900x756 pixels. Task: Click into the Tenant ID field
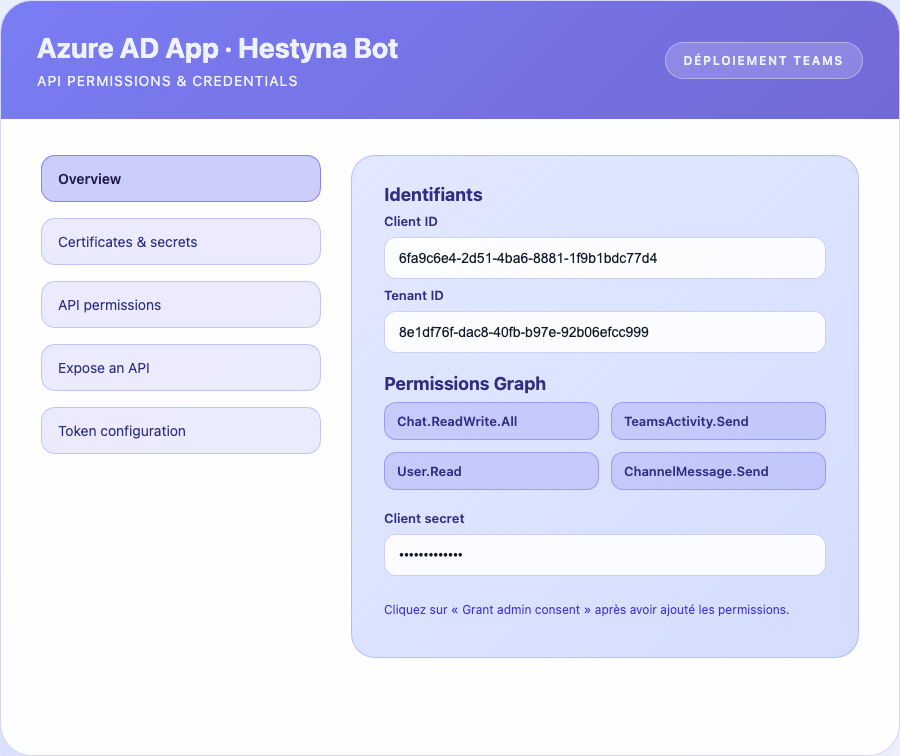click(604, 332)
